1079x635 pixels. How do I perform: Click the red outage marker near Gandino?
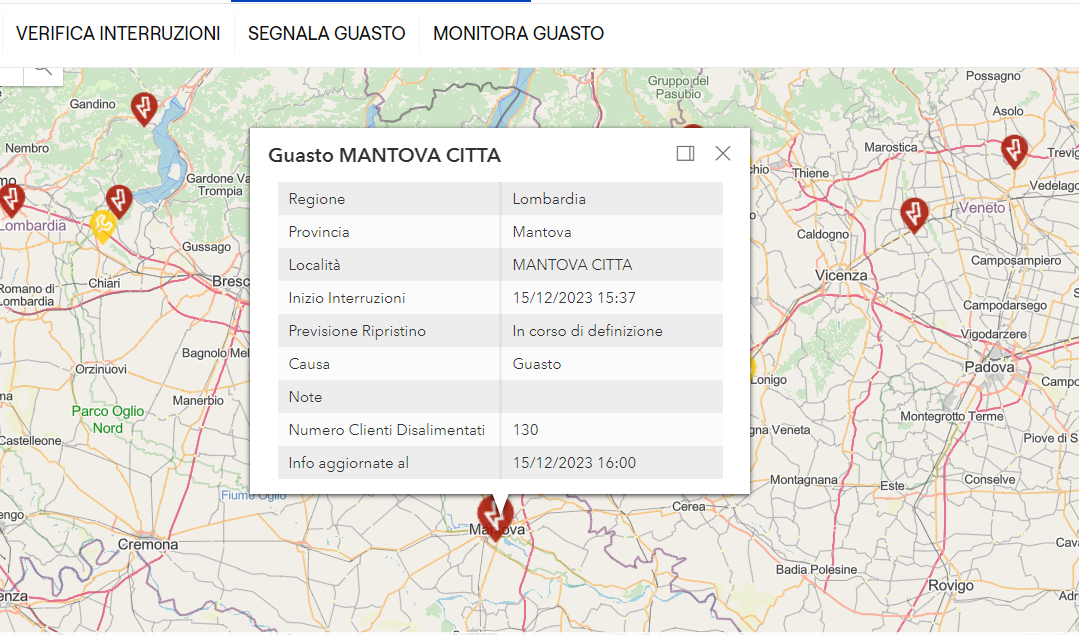(145, 106)
